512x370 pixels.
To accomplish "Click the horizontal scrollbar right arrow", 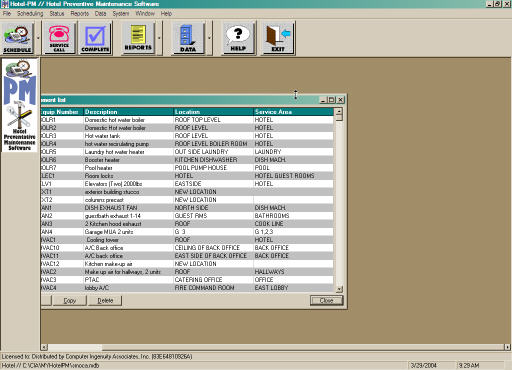I will 507,347.
